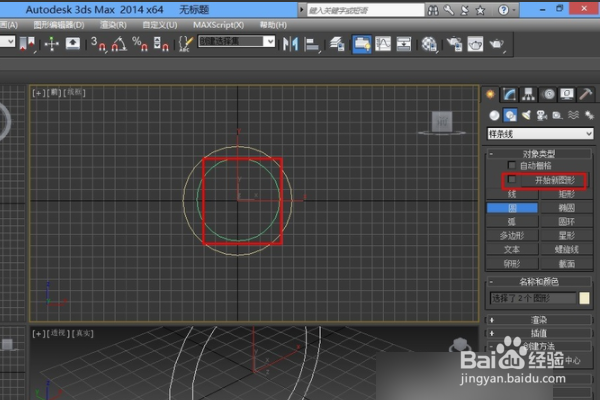Click the Use Pivot Point Center tool
Viewport: 600px width, 400px height.
point(26,44)
